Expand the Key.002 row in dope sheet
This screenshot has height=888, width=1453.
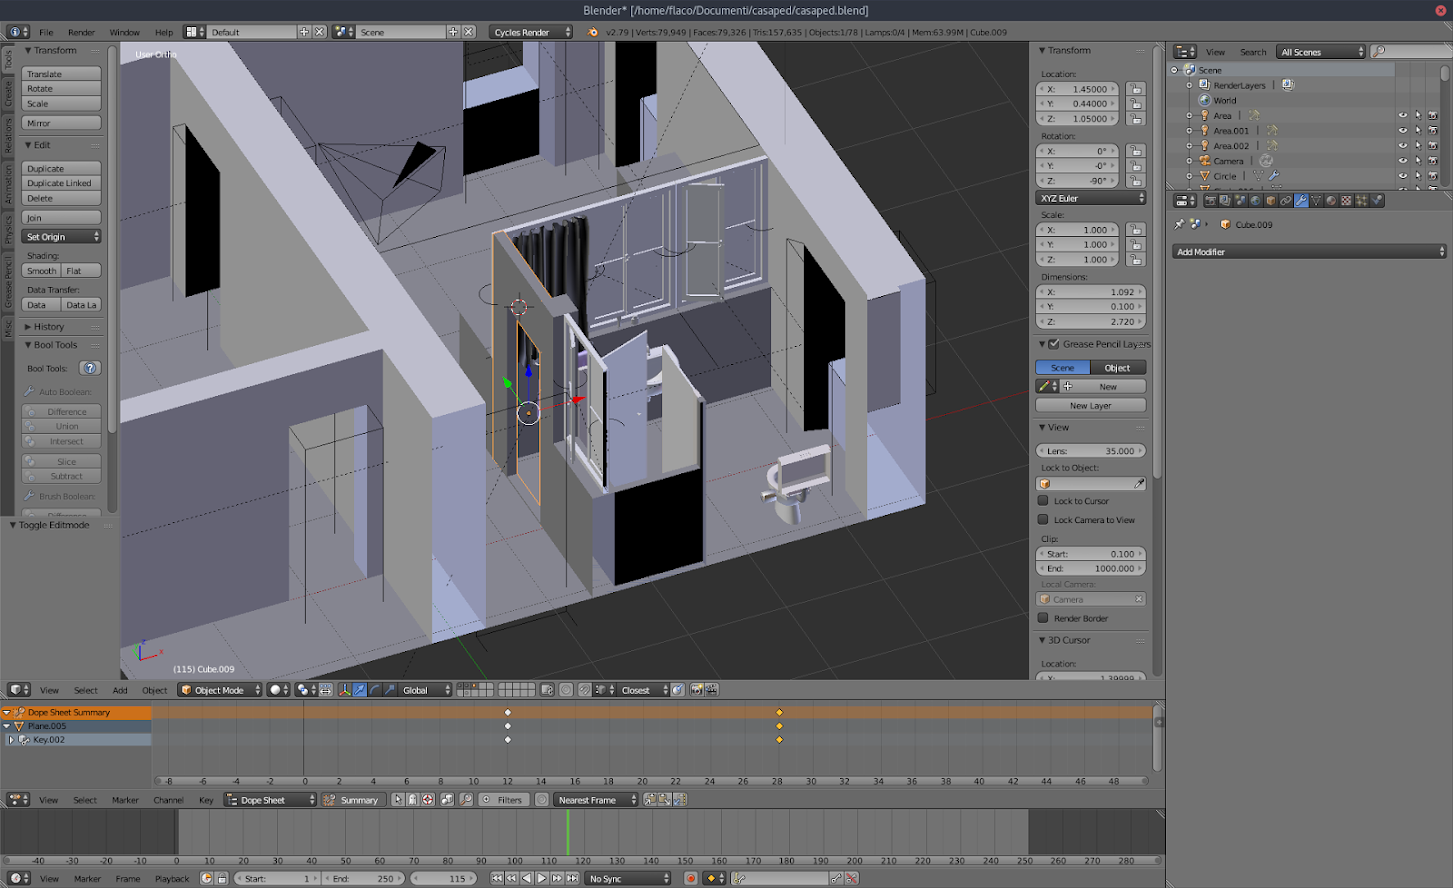point(12,740)
